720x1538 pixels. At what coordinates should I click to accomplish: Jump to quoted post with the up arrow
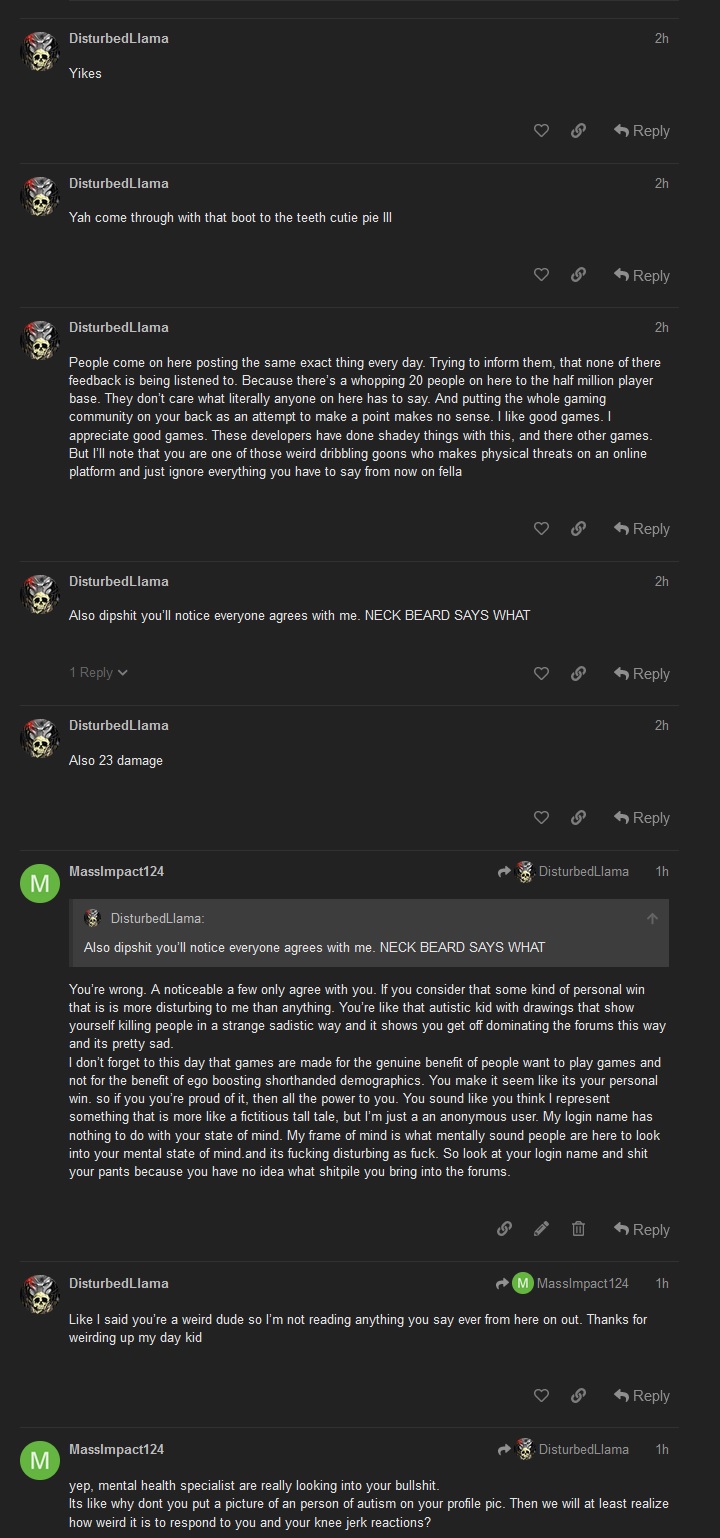[x=652, y=919]
